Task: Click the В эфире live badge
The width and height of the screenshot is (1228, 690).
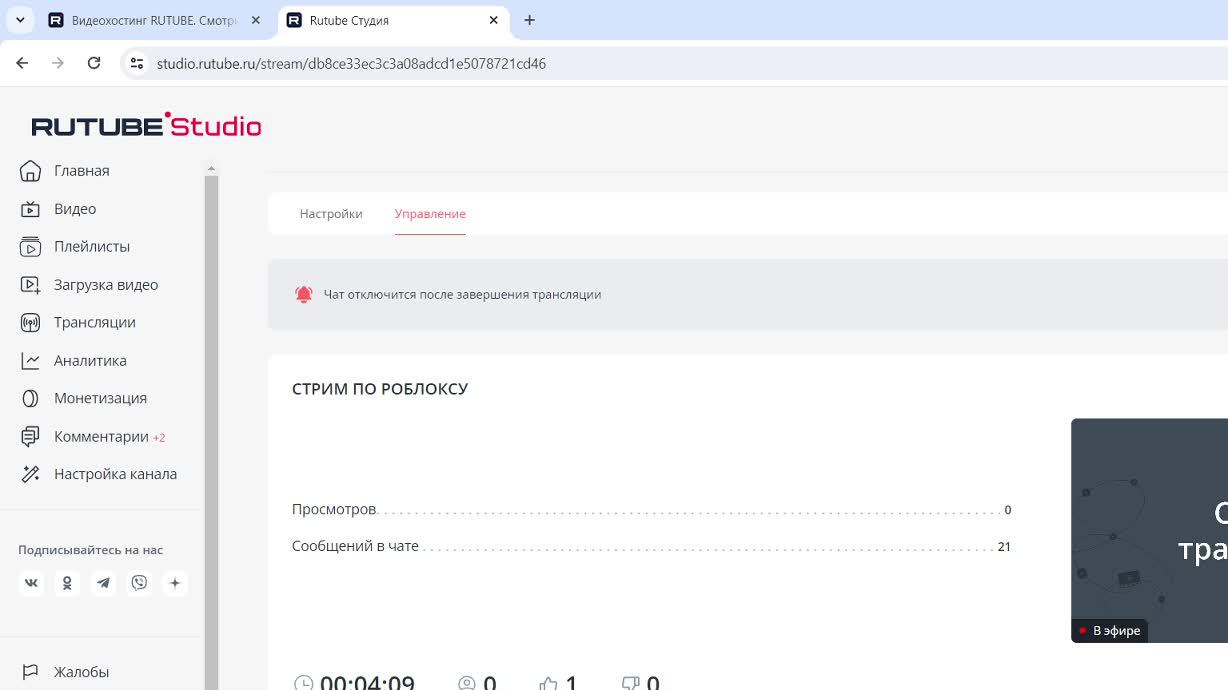Action: [x=1109, y=631]
